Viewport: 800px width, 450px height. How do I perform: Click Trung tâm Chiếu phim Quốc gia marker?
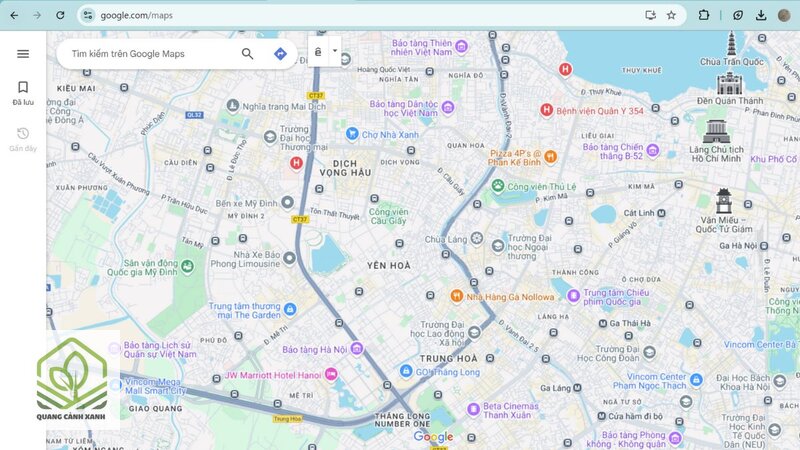tap(573, 296)
